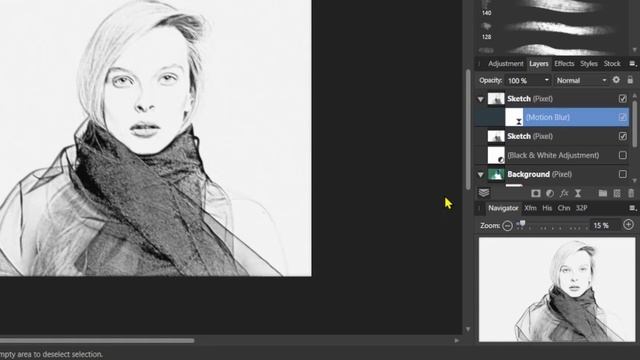Viewport: 640px width, 360px height.
Task: Select the lower Sketch (Pixel) layer row
Action: (552, 136)
